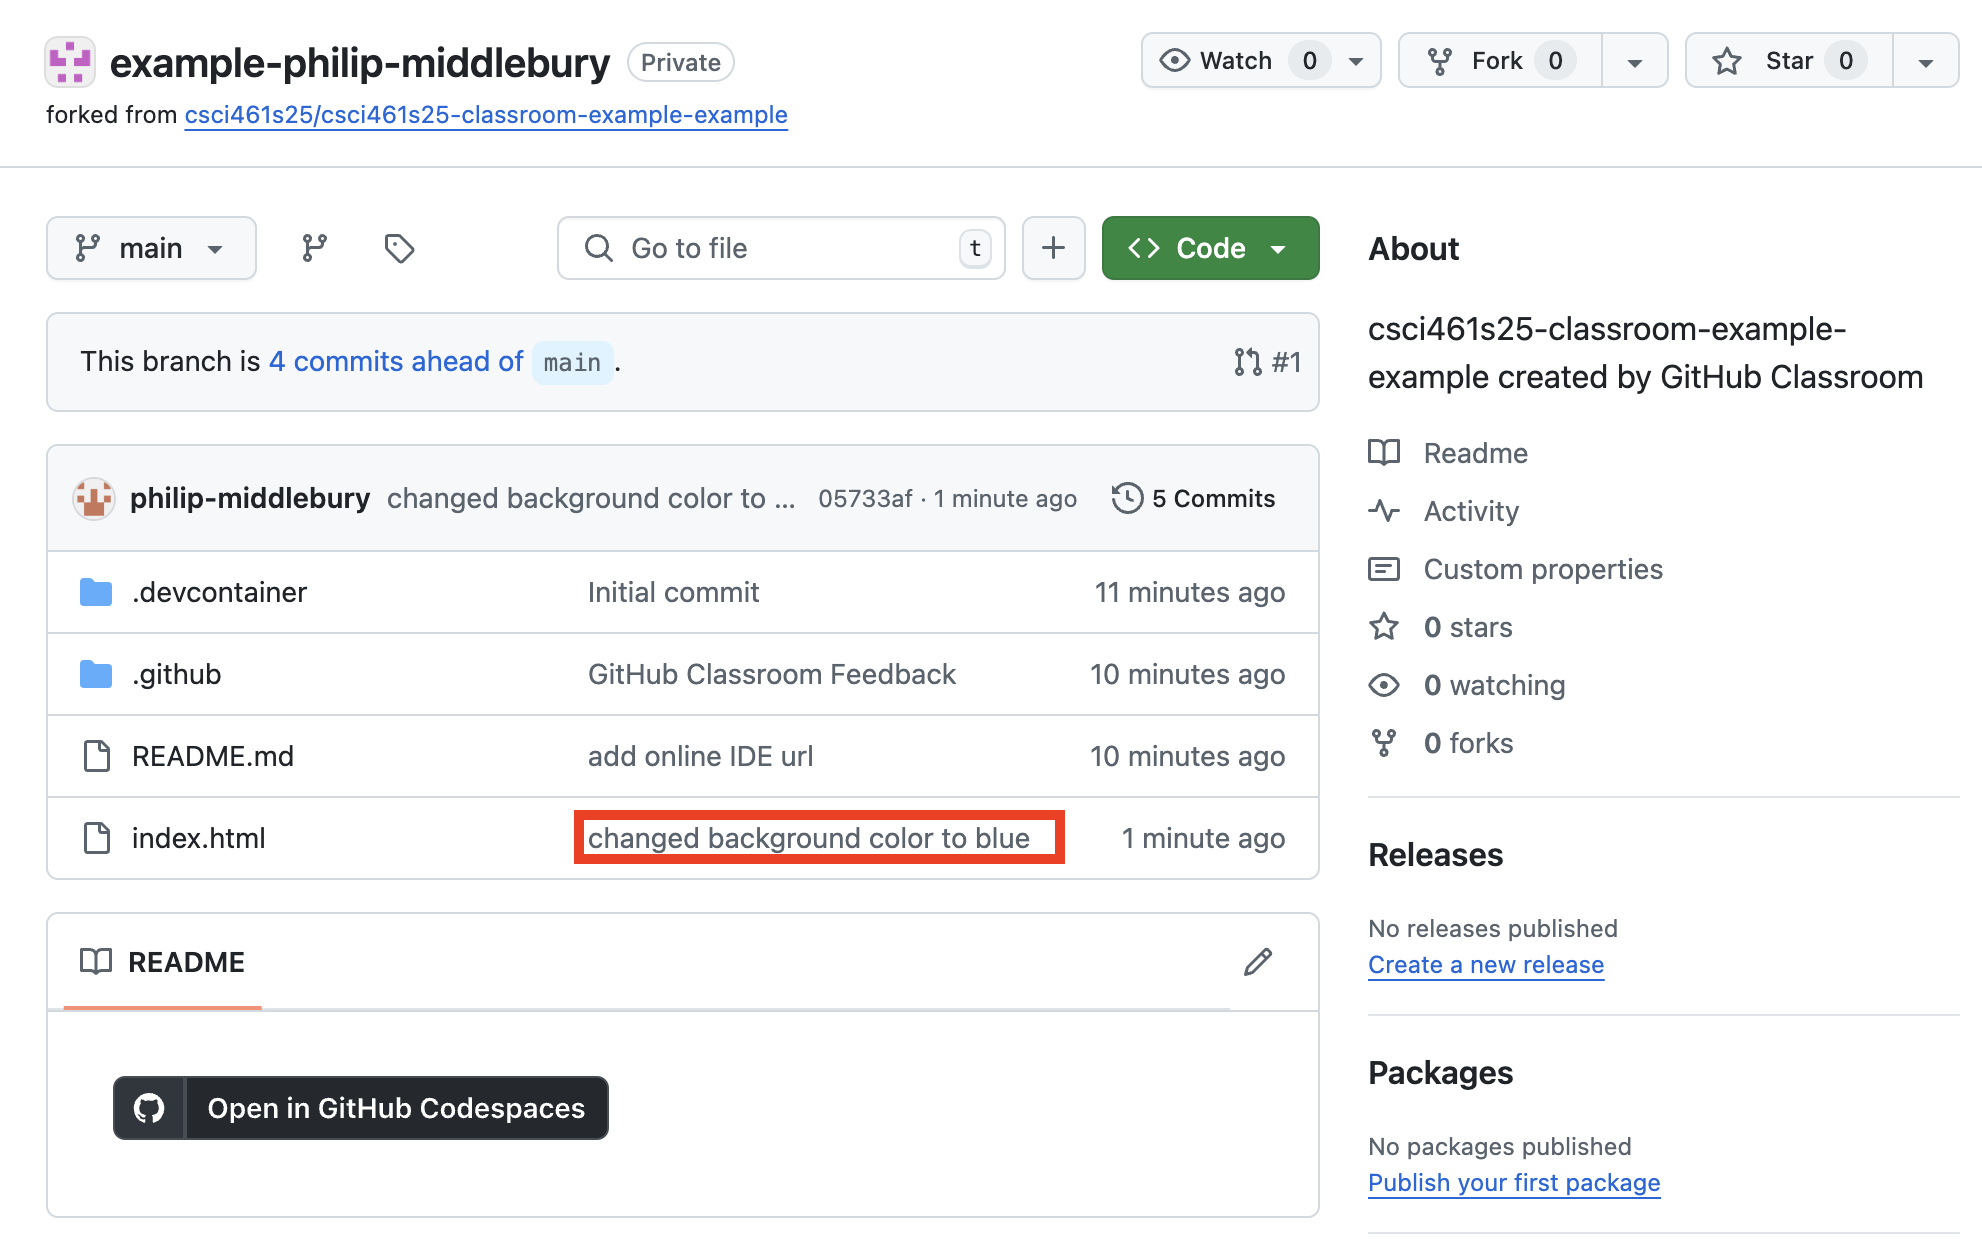The width and height of the screenshot is (1982, 1246).
Task: Open add online IDE url commit message
Action: coord(700,756)
